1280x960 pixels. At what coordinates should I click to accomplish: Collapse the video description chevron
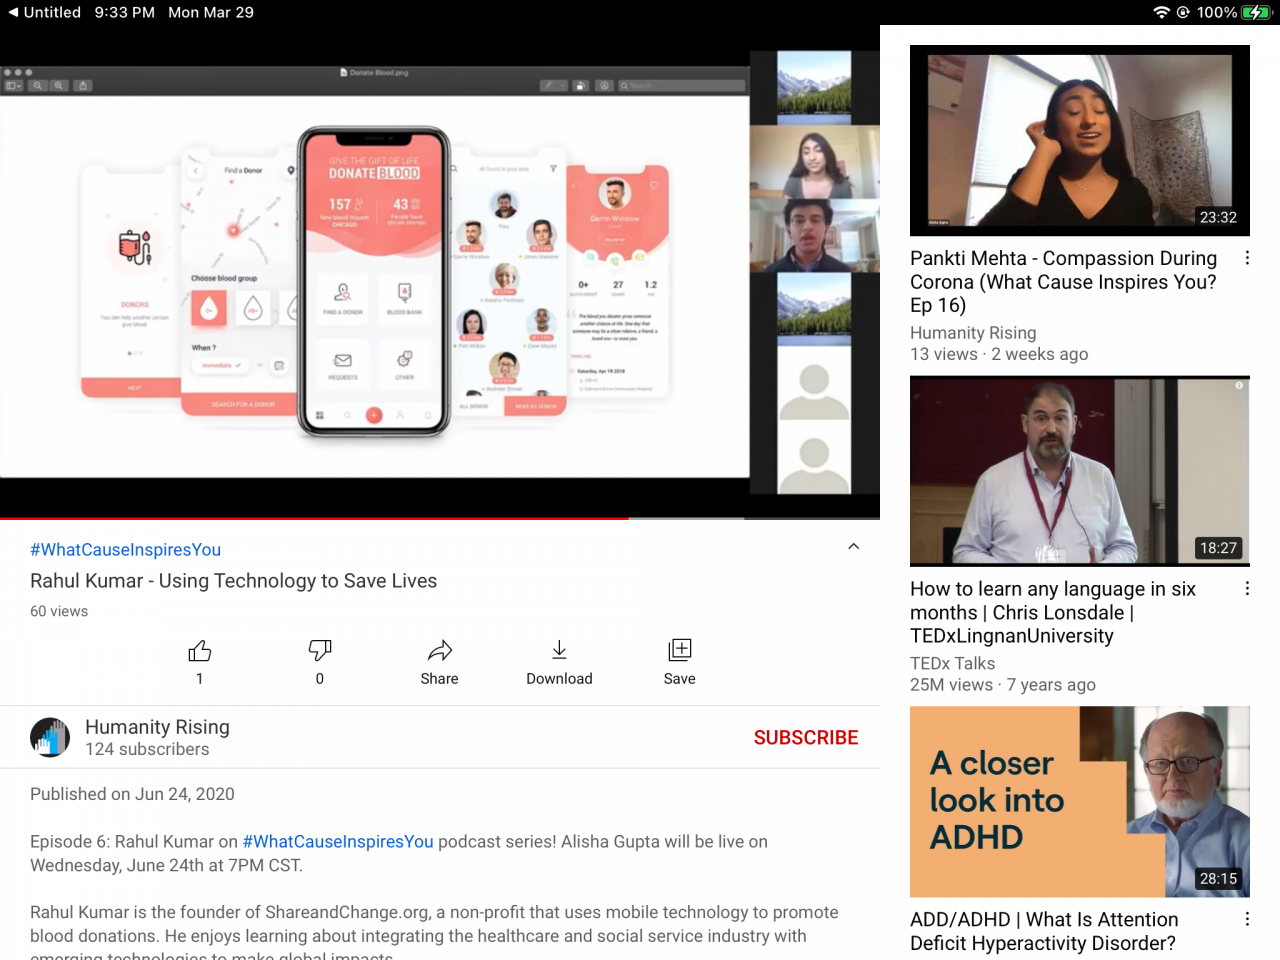pos(854,546)
